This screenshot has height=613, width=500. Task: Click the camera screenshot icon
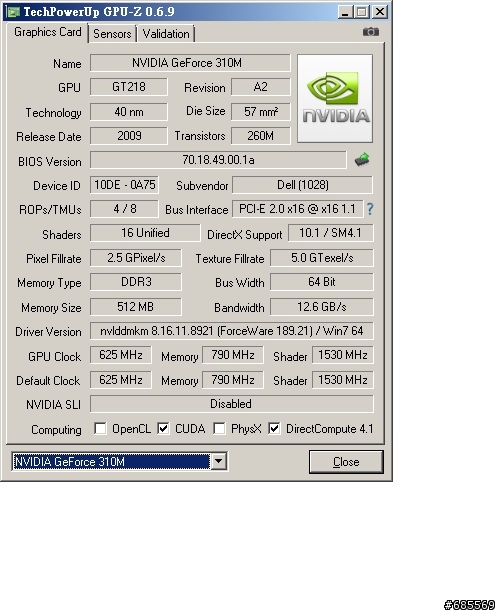pos(371,32)
